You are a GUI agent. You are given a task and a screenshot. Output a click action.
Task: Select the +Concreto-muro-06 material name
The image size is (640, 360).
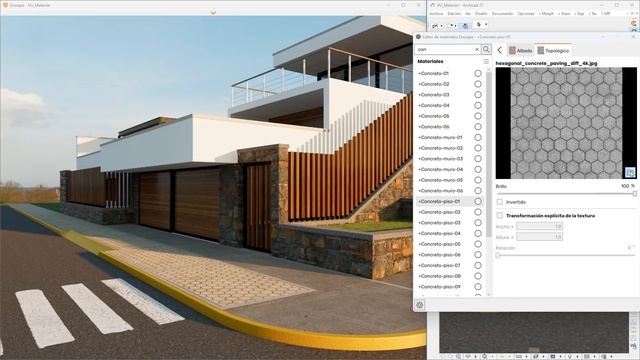coord(440,191)
